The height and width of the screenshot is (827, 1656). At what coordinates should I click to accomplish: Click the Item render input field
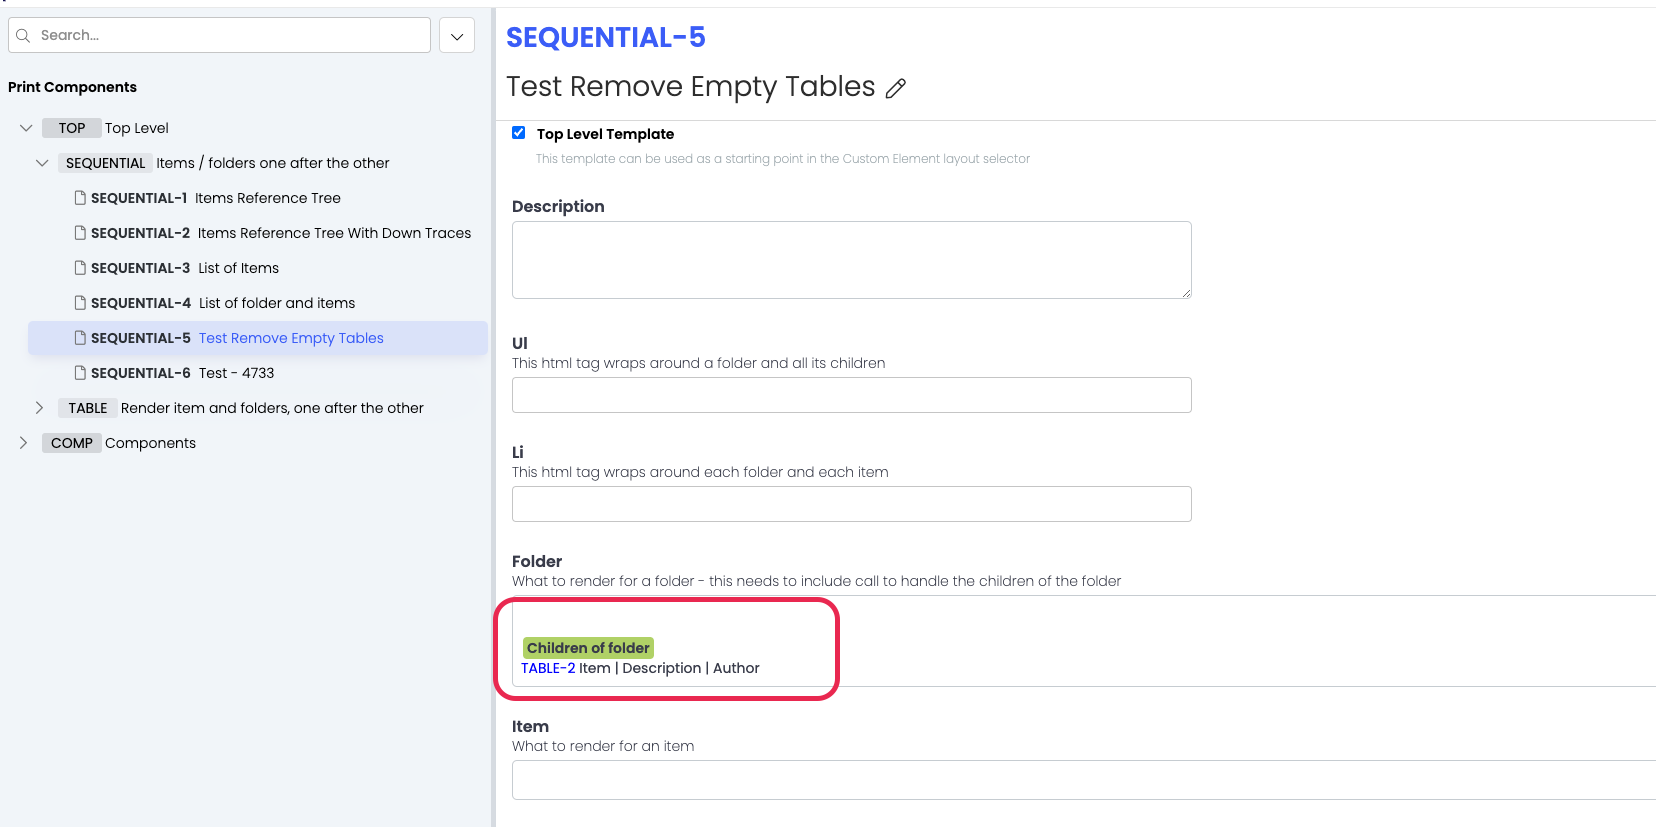(x=1084, y=780)
